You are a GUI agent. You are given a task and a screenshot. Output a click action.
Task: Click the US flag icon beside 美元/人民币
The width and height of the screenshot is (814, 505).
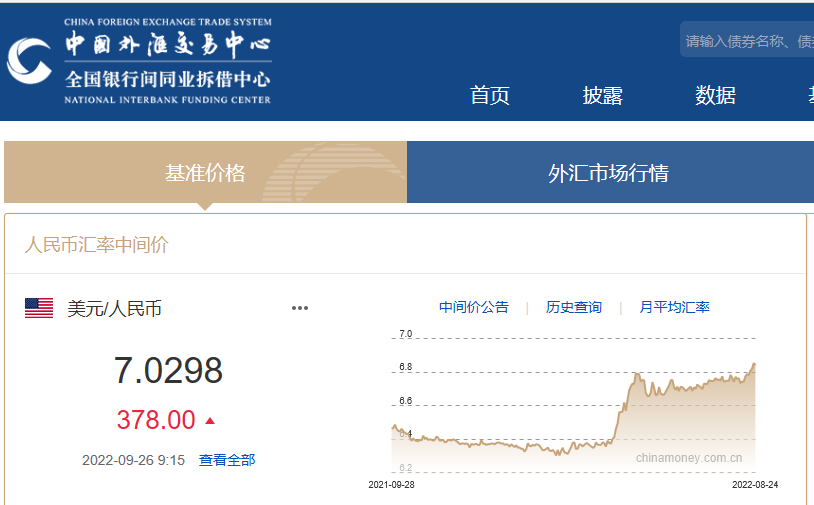click(x=39, y=308)
